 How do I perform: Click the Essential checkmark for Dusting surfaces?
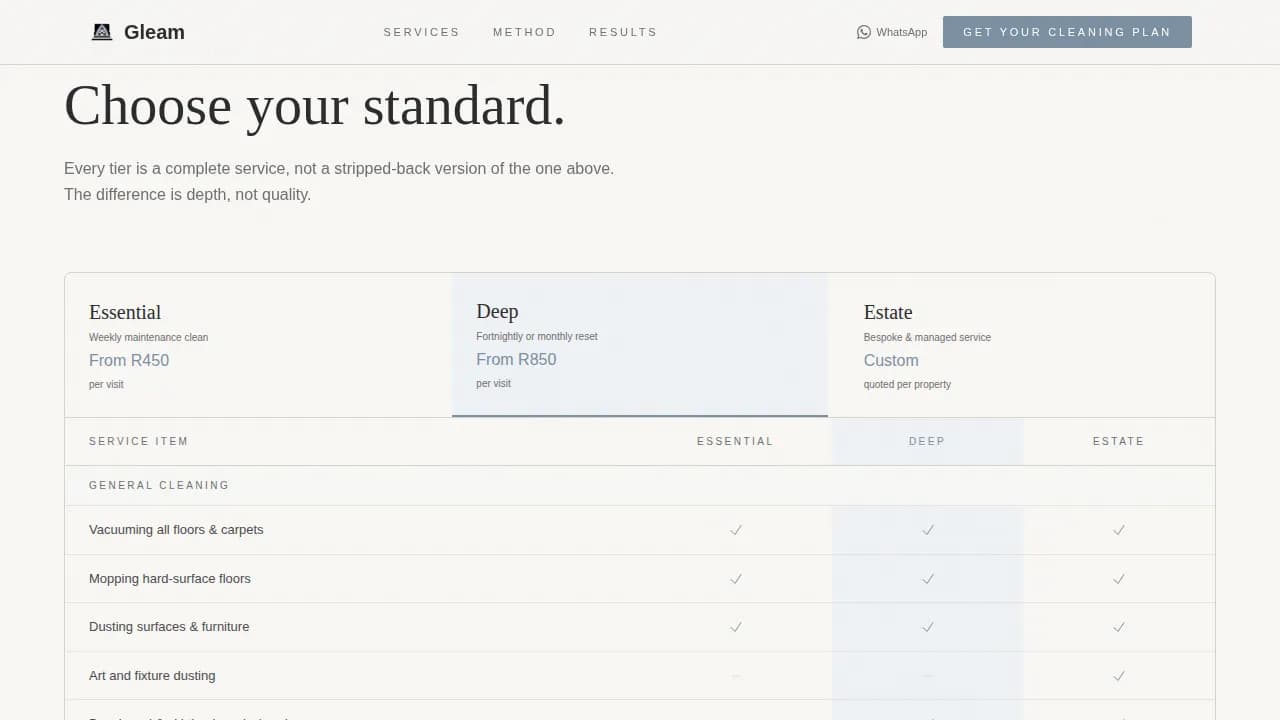(736, 627)
